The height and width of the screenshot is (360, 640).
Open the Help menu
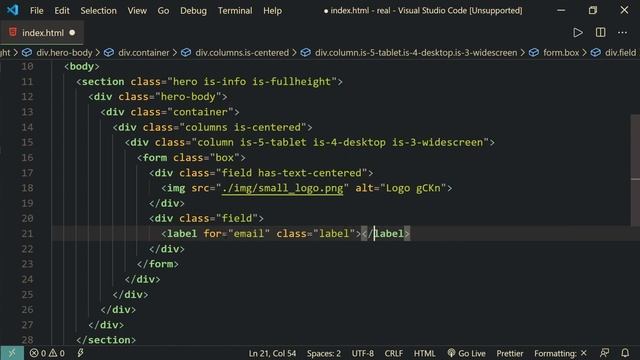pyautogui.click(x=272, y=11)
